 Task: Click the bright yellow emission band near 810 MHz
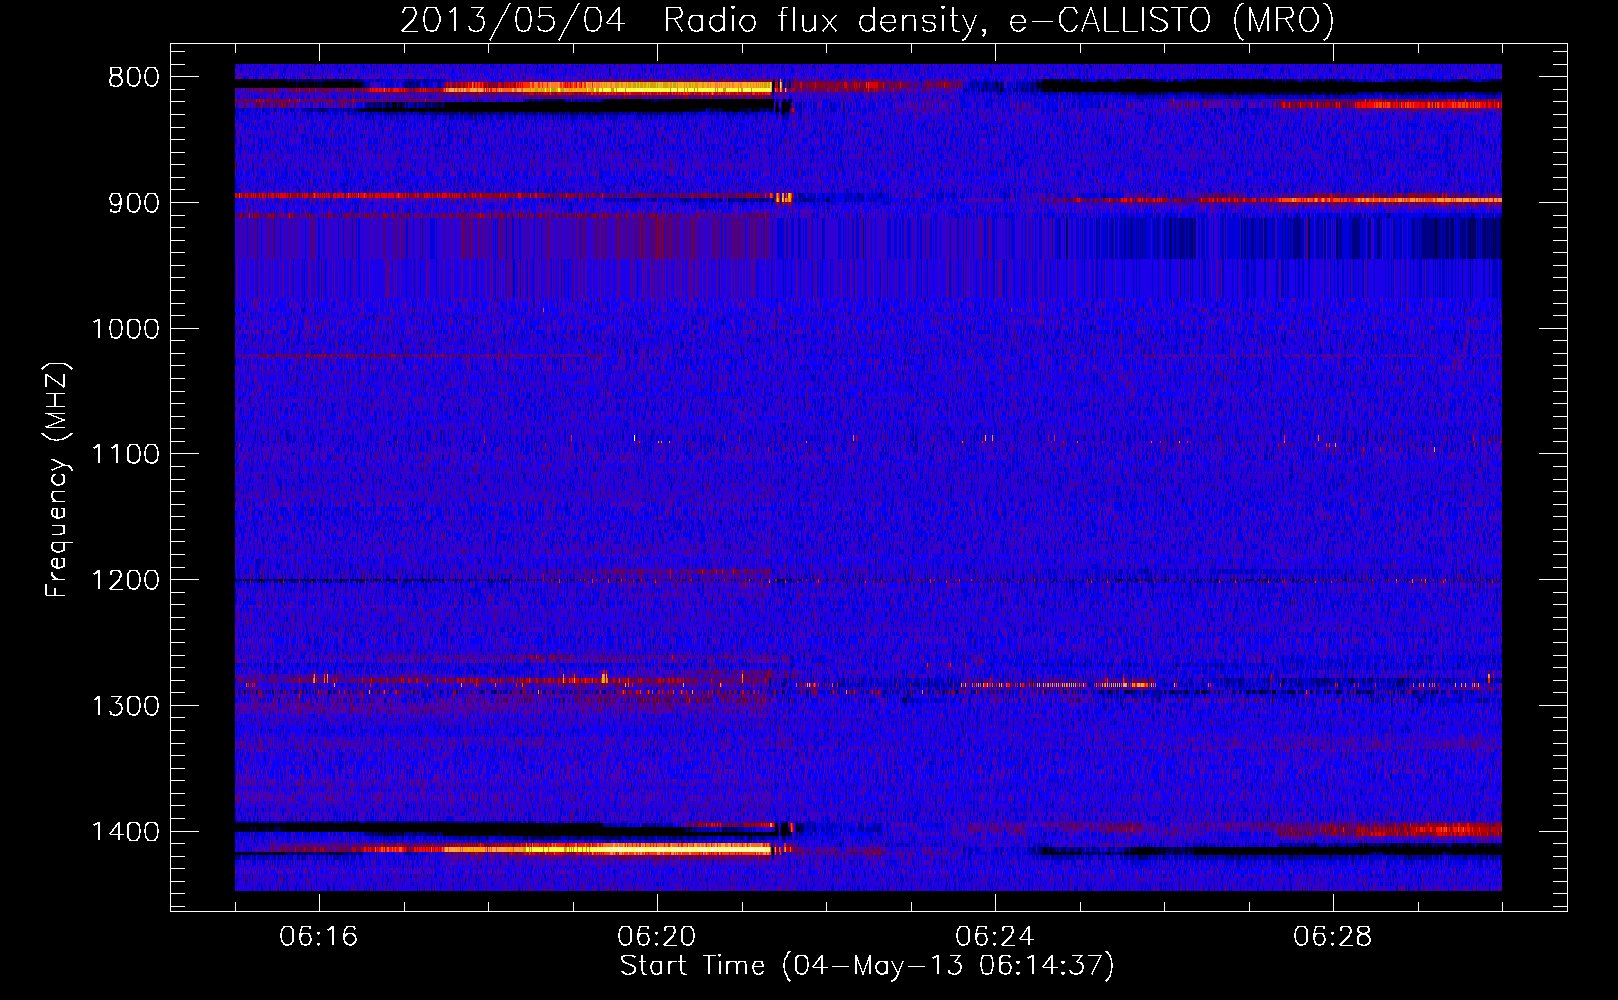pos(610,88)
